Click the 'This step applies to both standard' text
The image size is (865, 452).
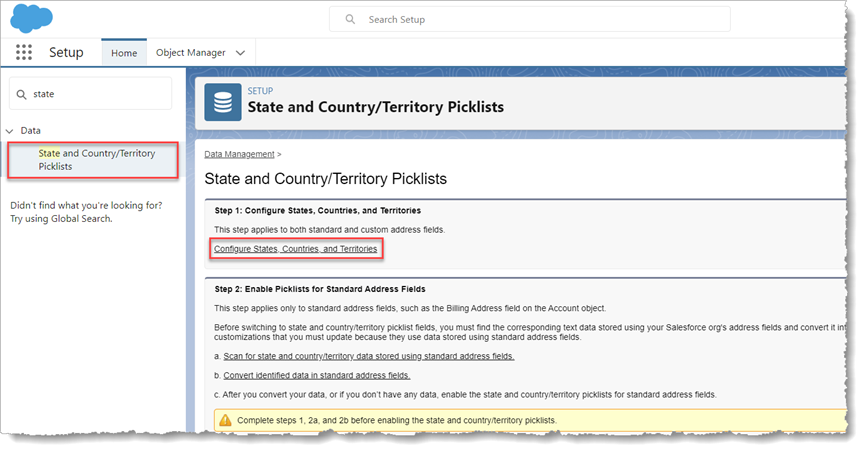coord(329,230)
